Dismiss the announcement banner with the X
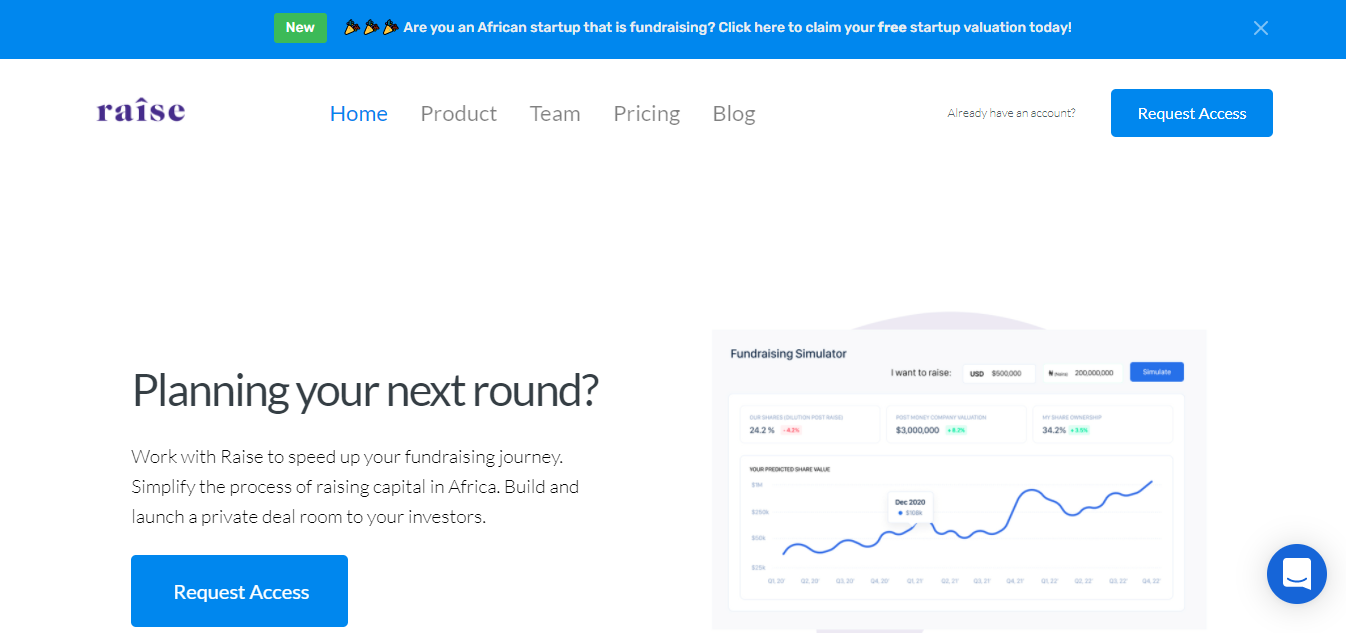The width and height of the screenshot is (1346, 633). coord(1260,28)
